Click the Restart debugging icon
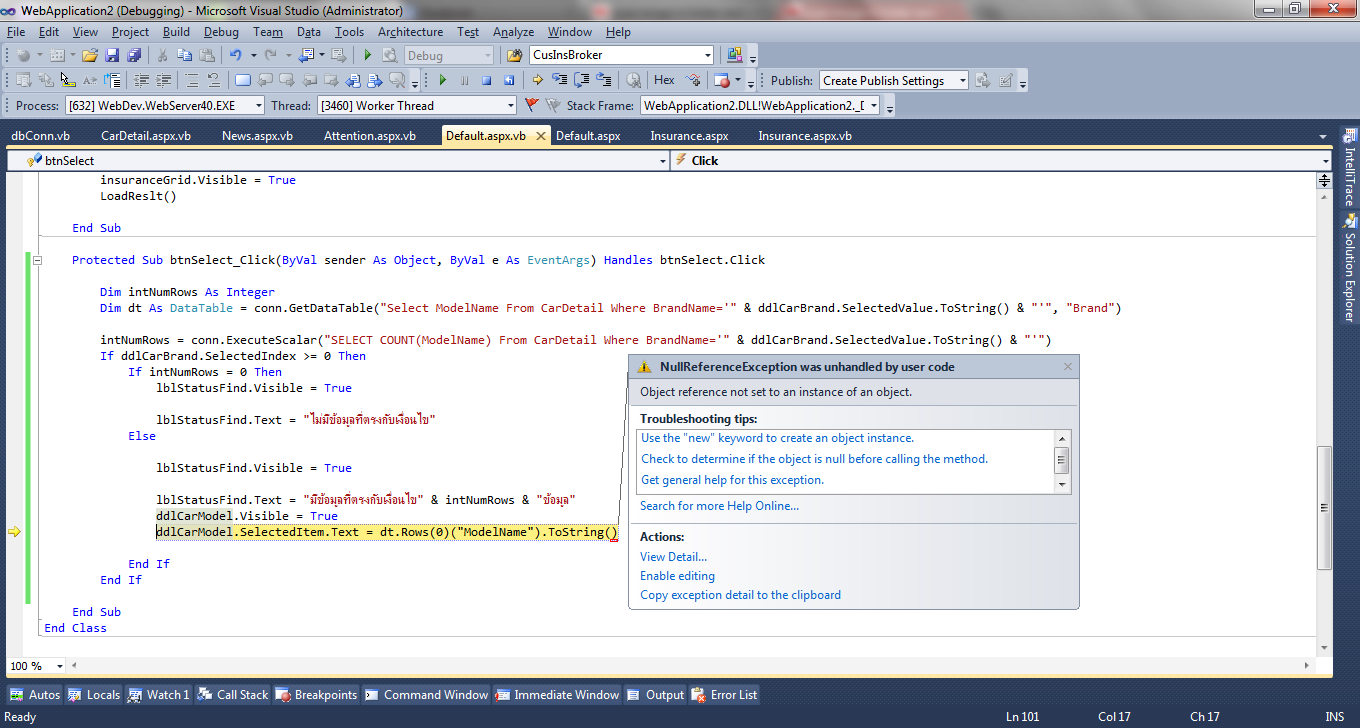The image size is (1360, 728). click(x=509, y=80)
